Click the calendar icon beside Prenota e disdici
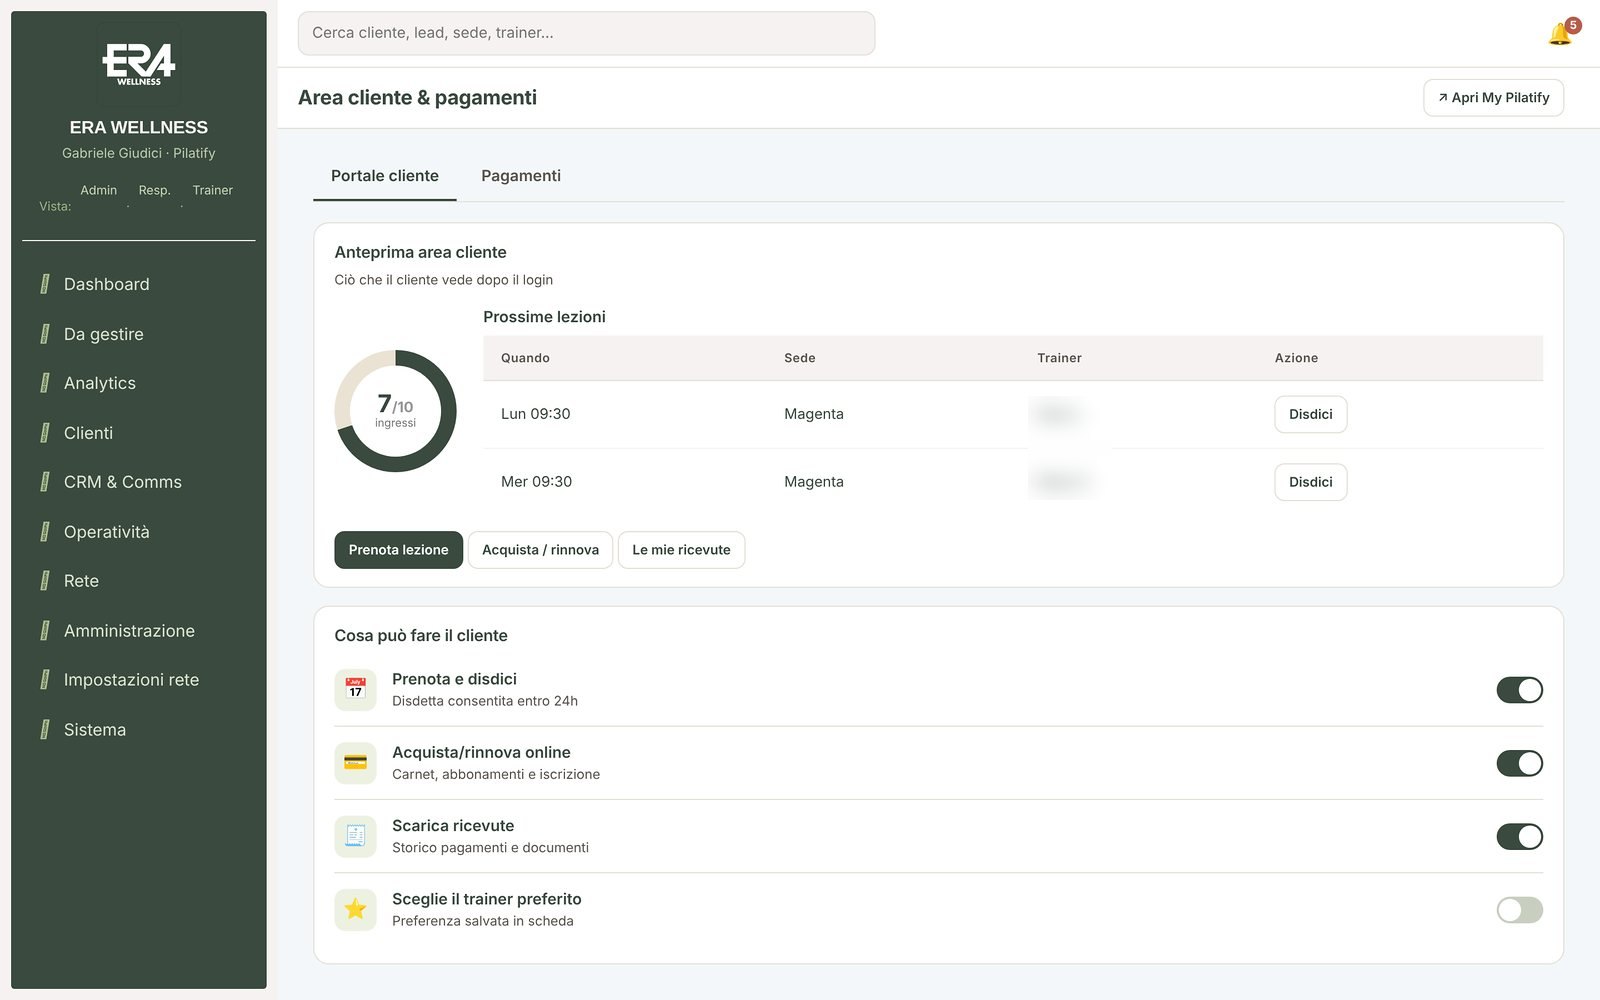The height and width of the screenshot is (1000, 1600). [355, 690]
